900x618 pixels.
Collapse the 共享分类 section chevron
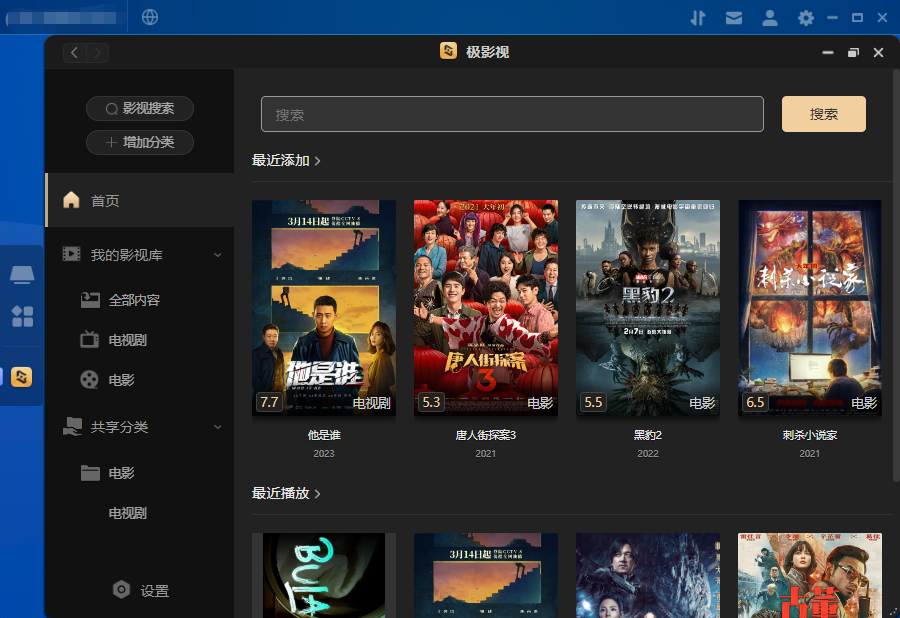218,427
